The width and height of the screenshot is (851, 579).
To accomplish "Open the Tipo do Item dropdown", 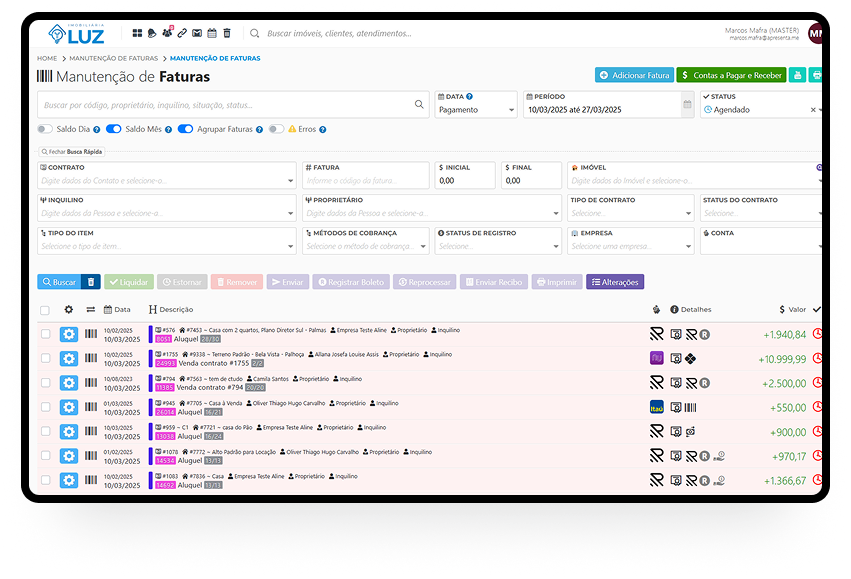I will click(167, 241).
